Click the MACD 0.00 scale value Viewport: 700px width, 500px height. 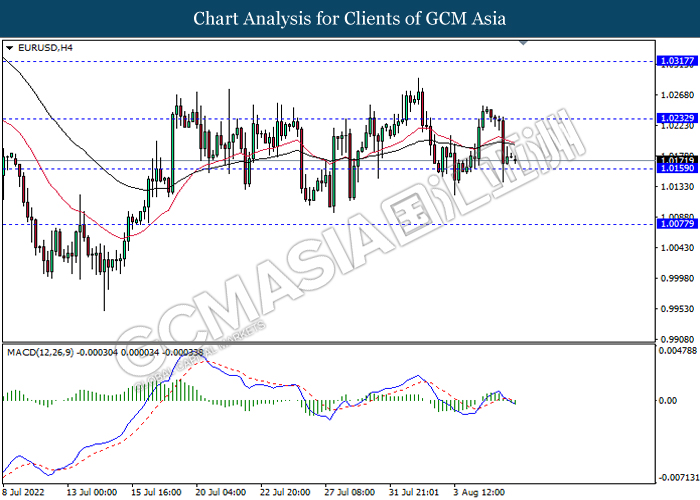coord(668,400)
